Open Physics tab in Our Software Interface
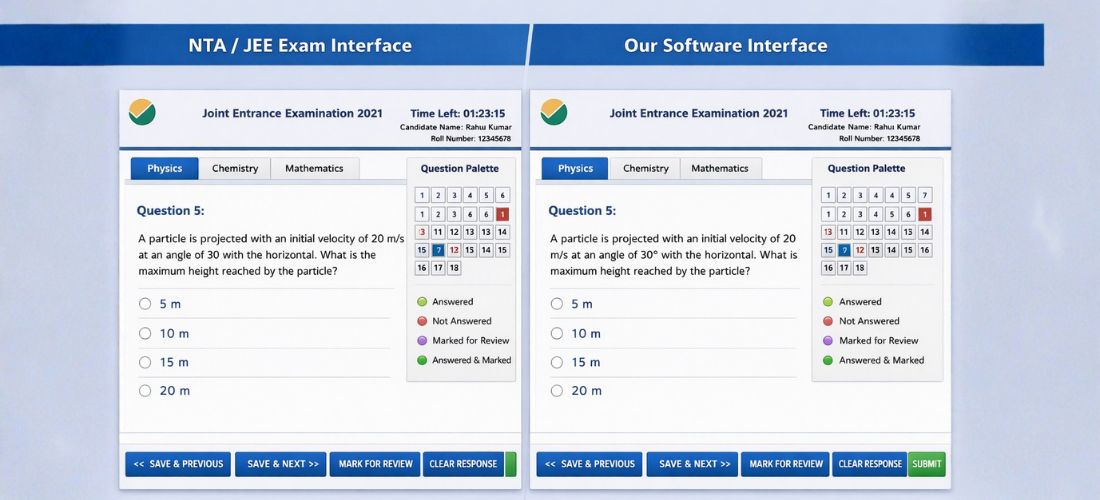The width and height of the screenshot is (1100, 500). tap(575, 168)
